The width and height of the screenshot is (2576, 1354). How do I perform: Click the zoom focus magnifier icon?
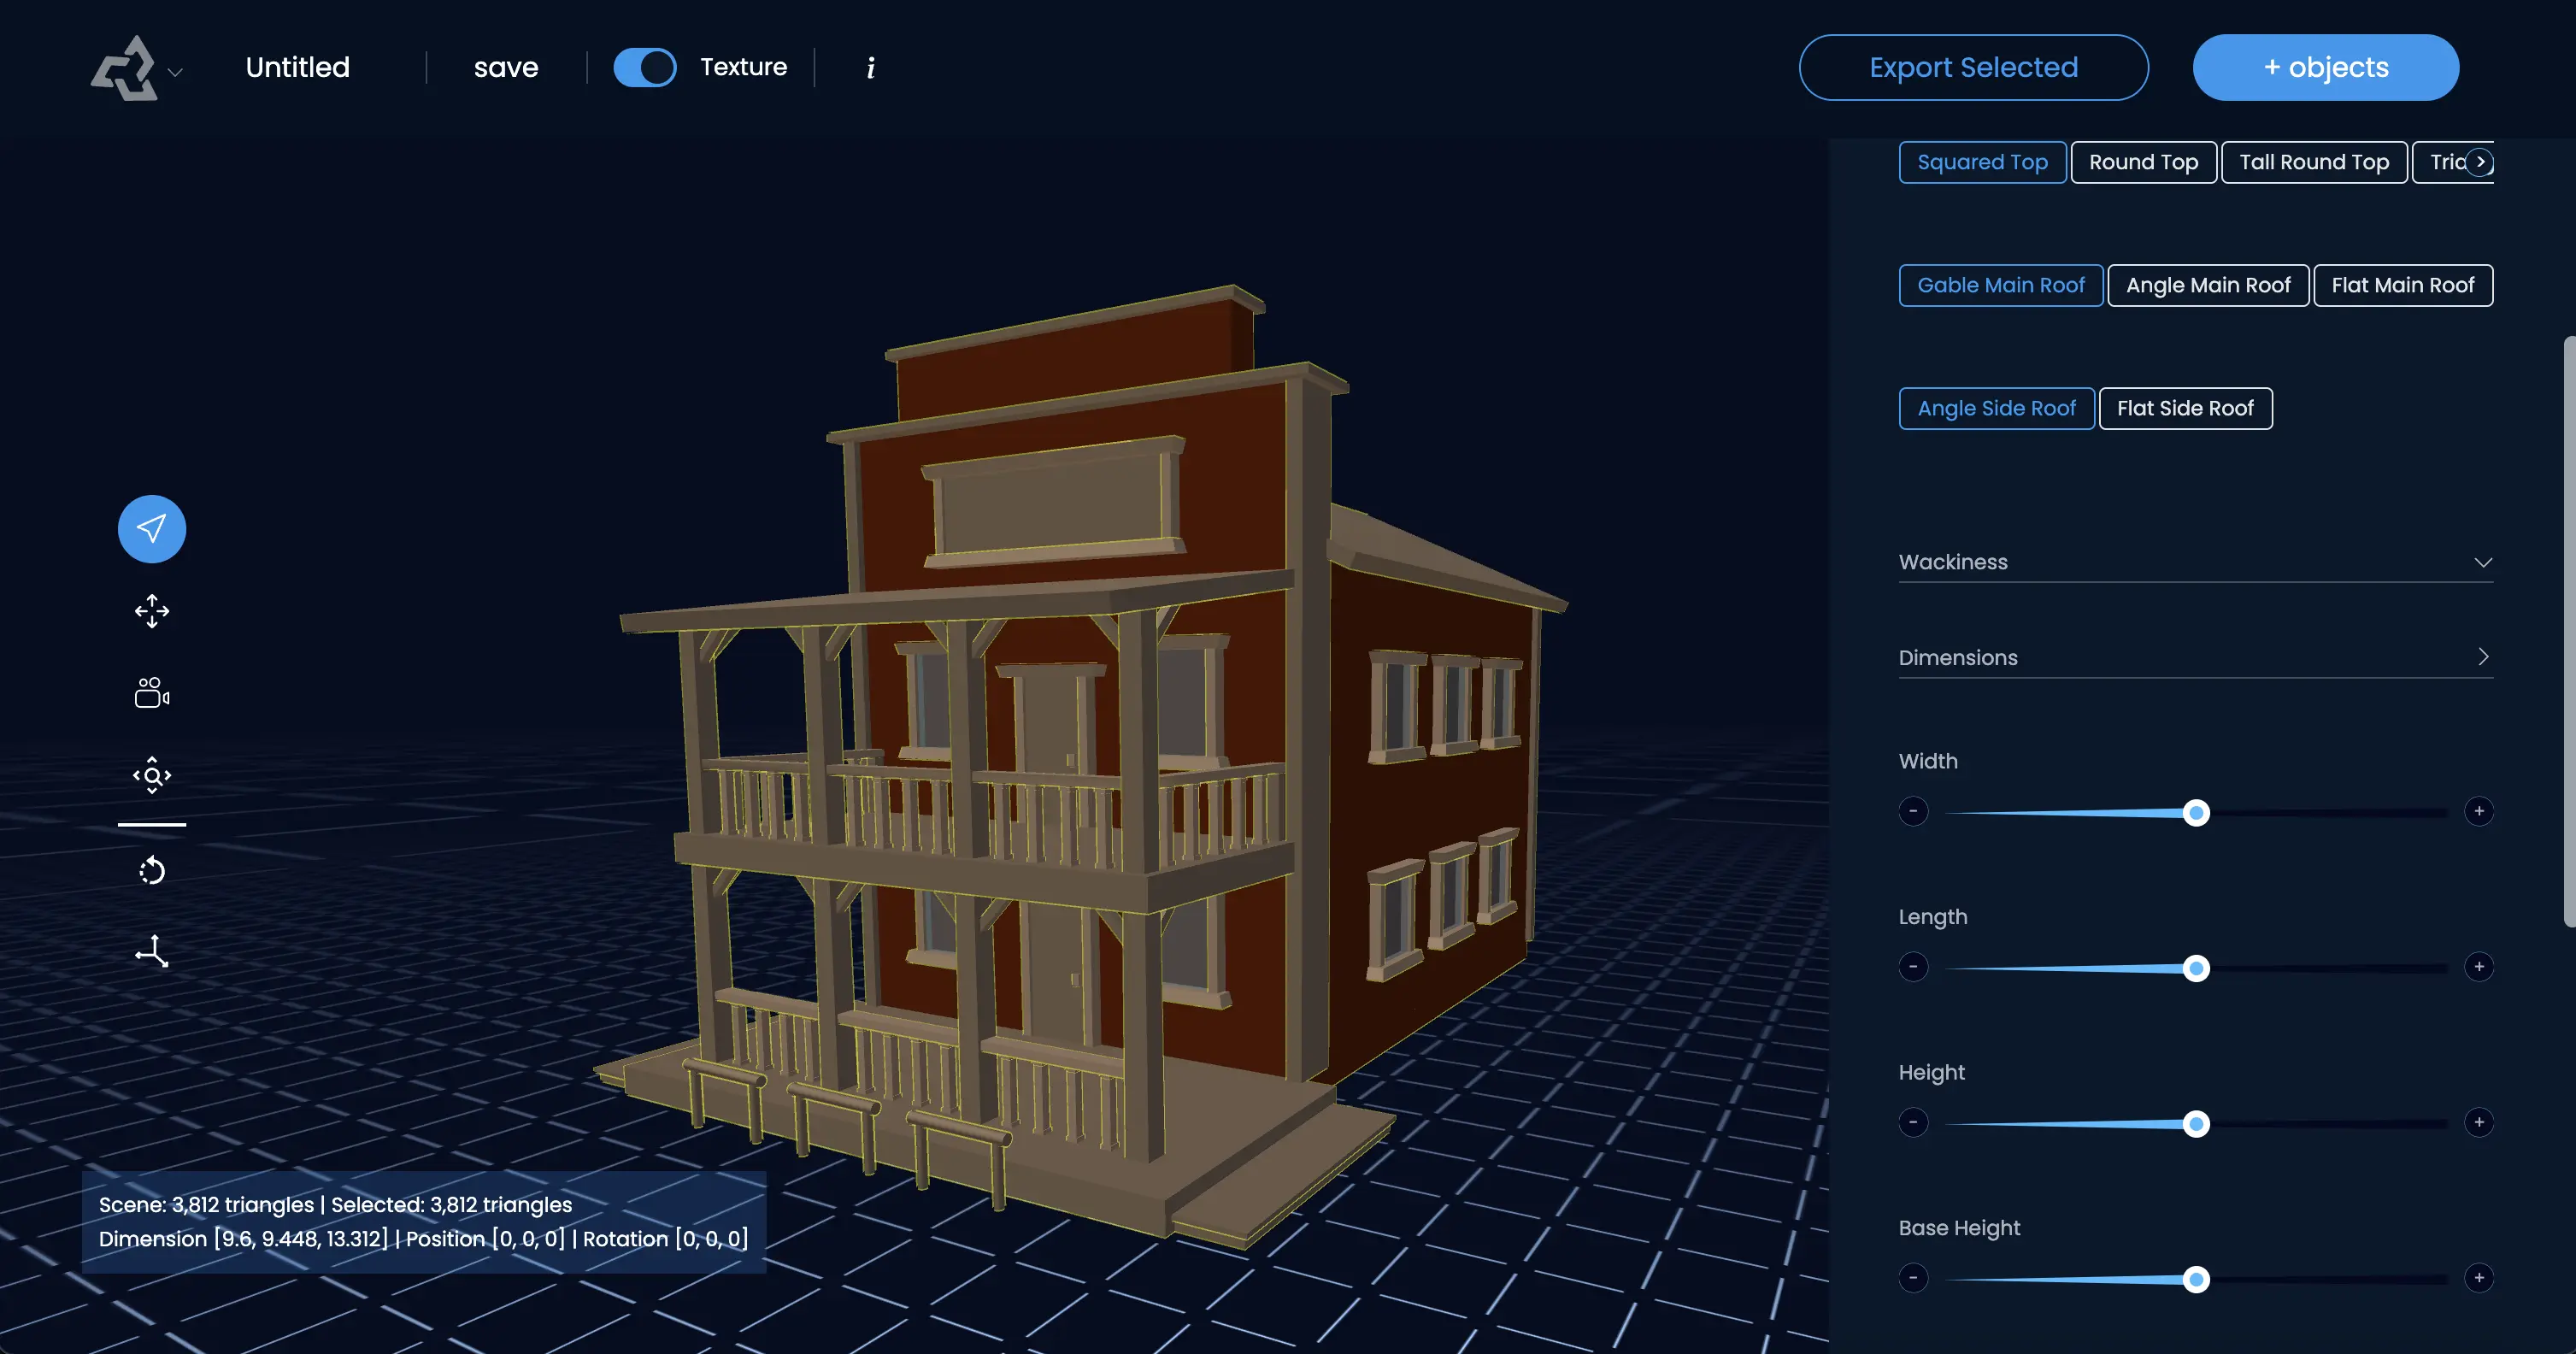tap(152, 775)
